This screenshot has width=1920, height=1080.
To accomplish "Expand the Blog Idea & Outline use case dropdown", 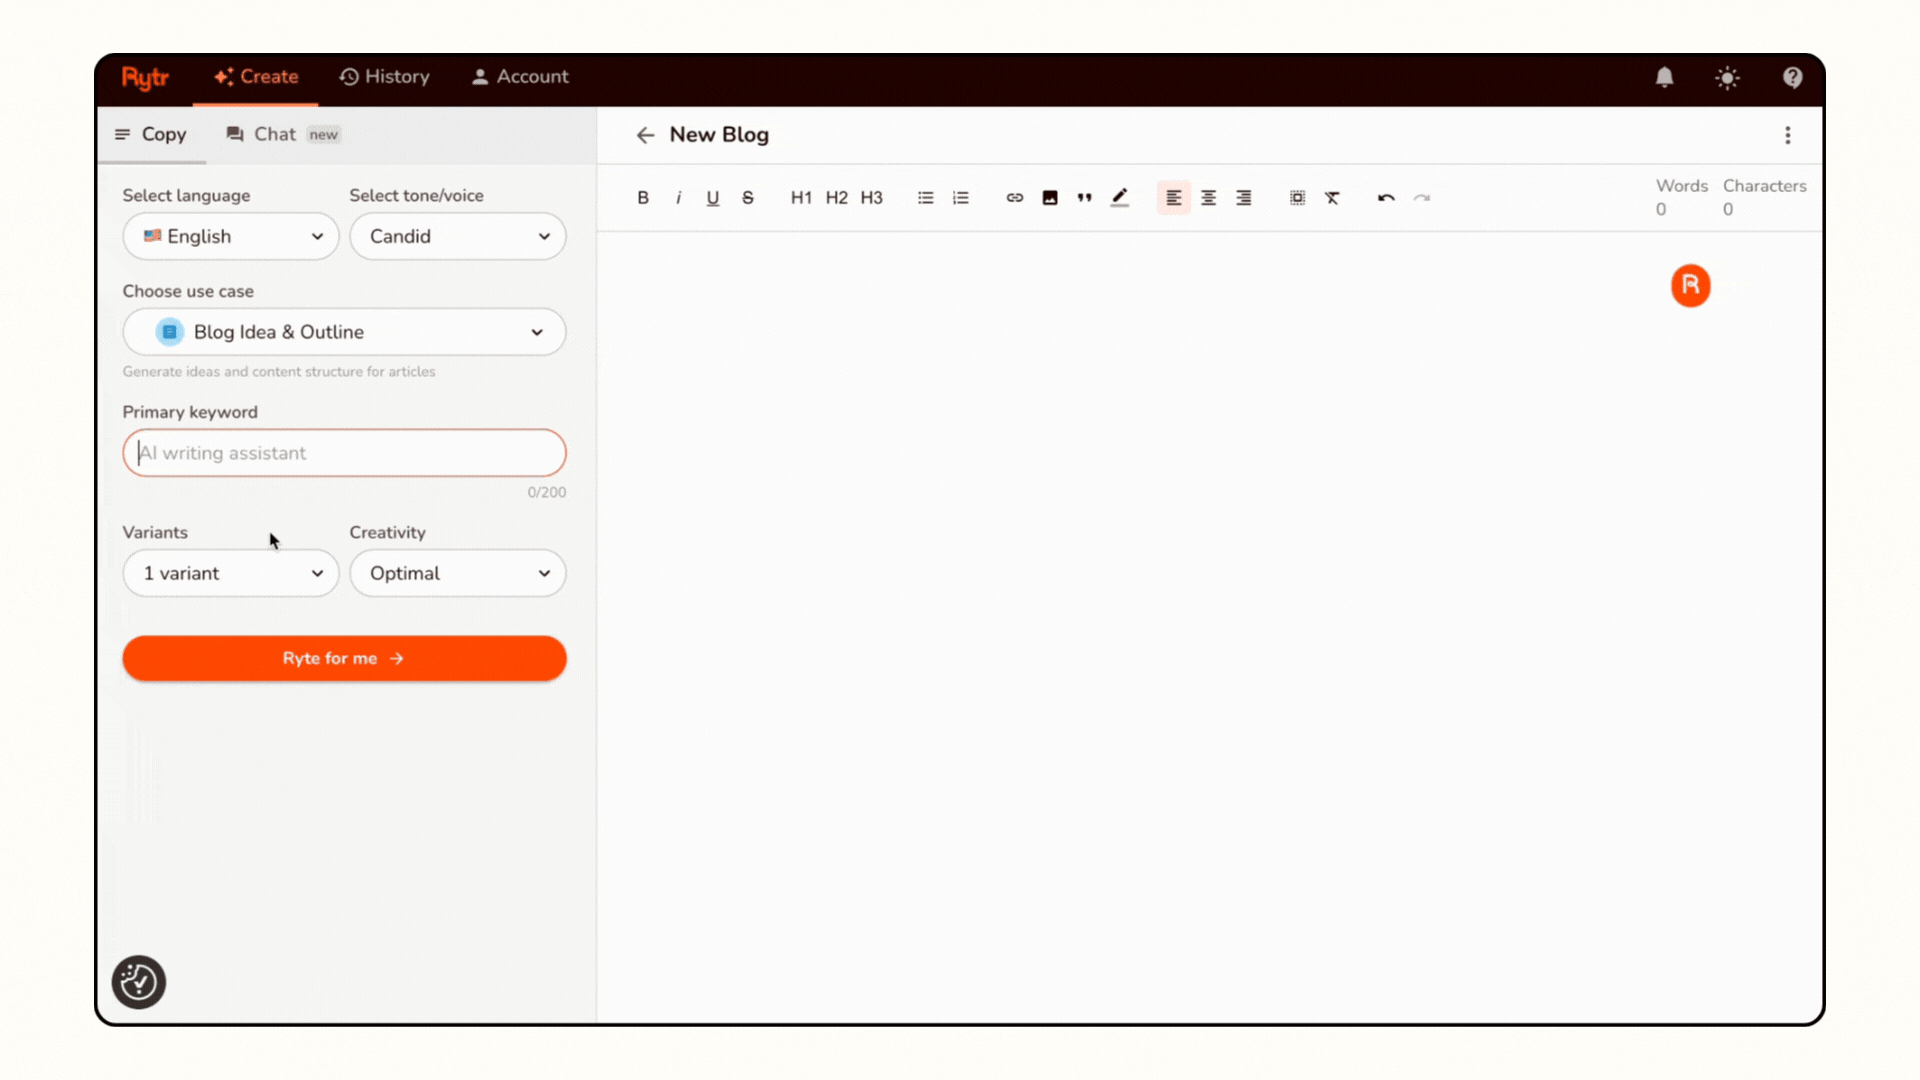I will point(344,332).
